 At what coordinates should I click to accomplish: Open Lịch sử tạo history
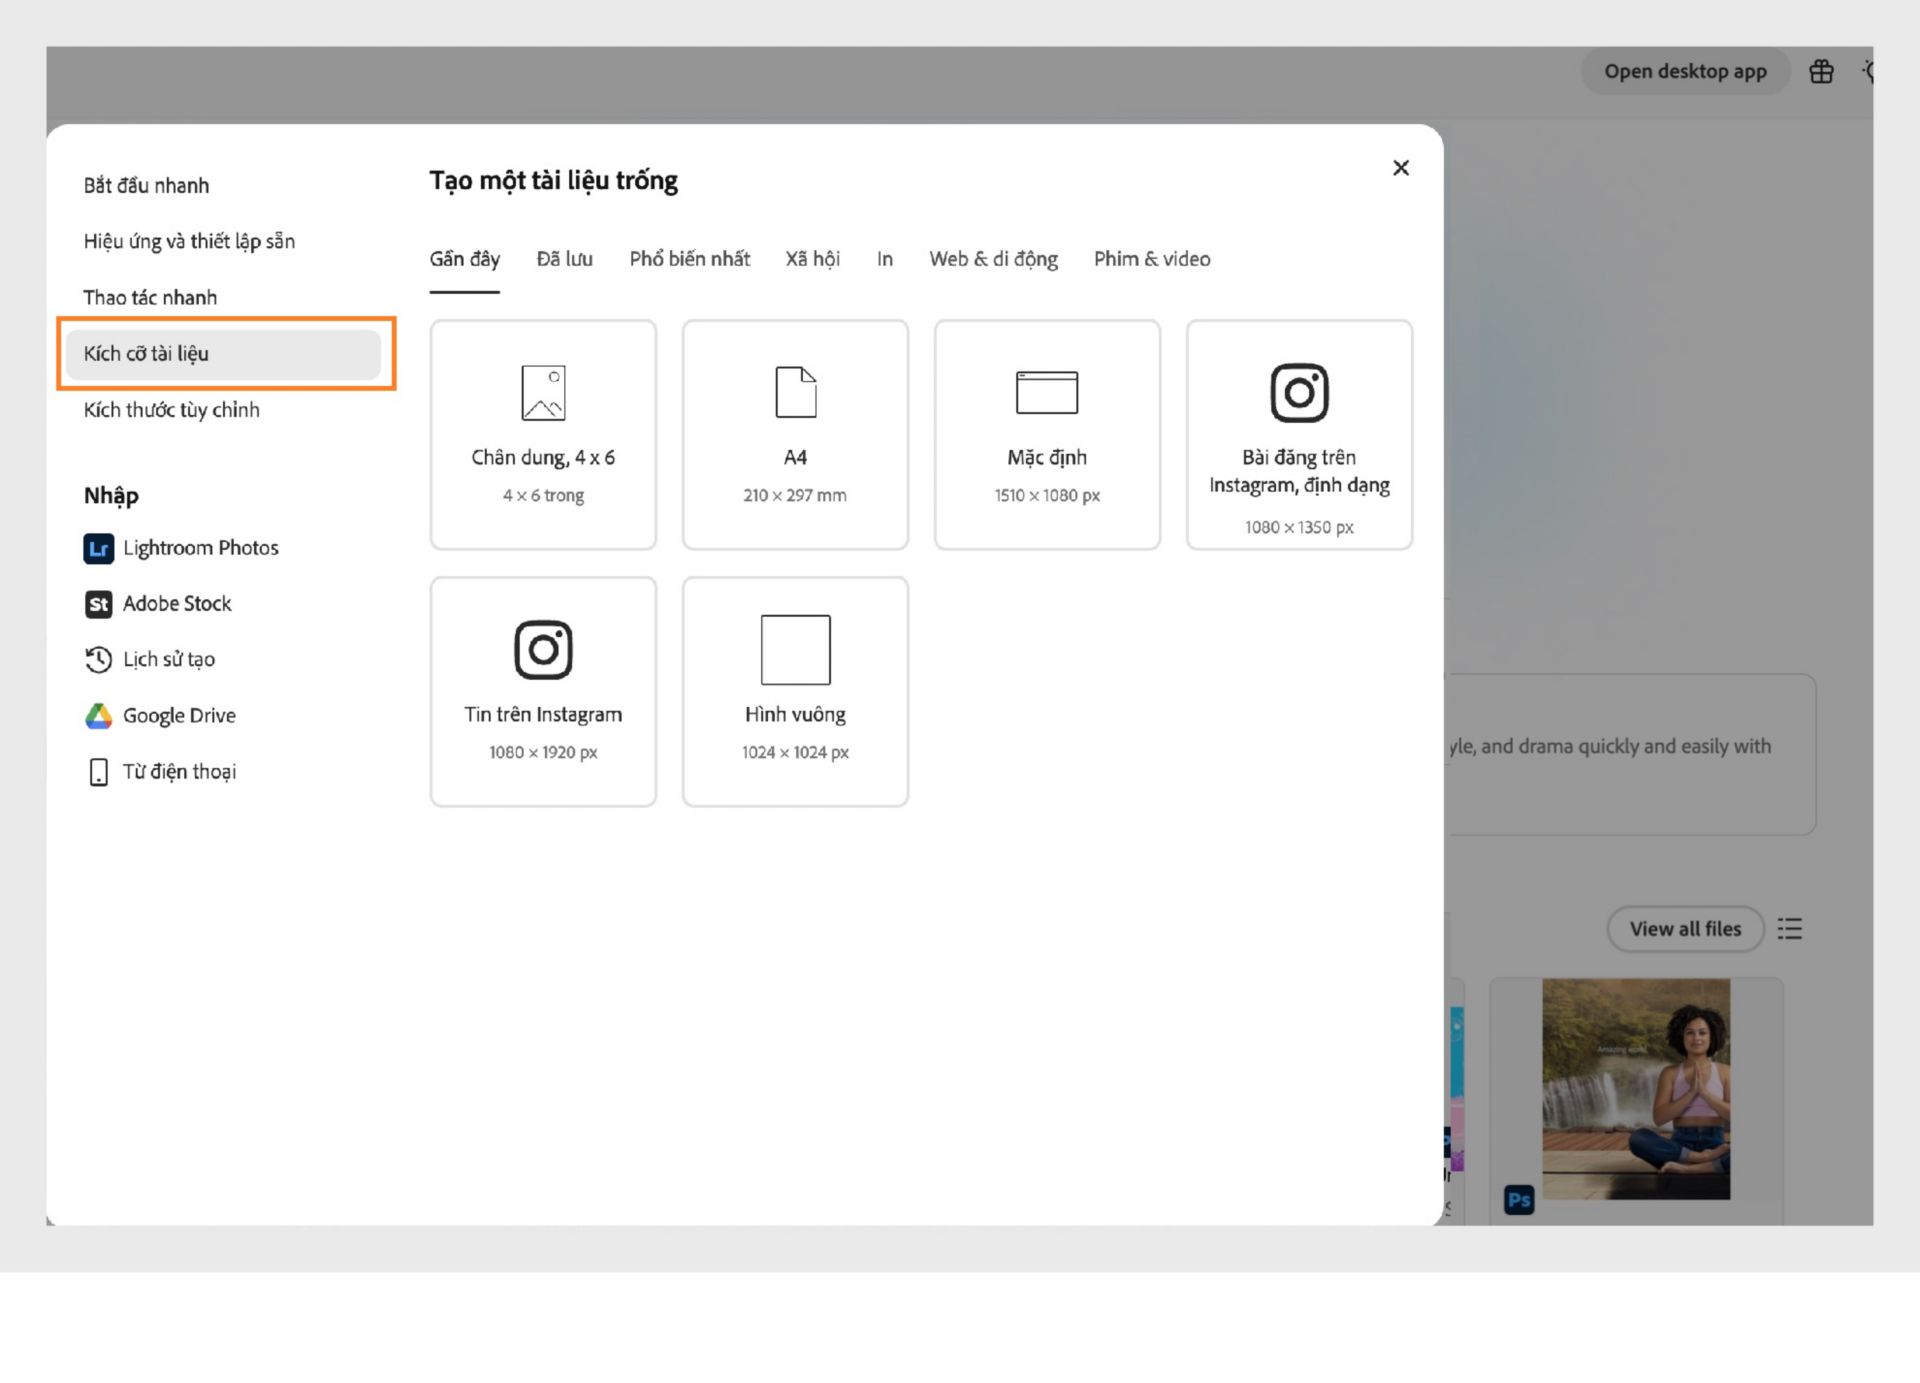(x=150, y=660)
